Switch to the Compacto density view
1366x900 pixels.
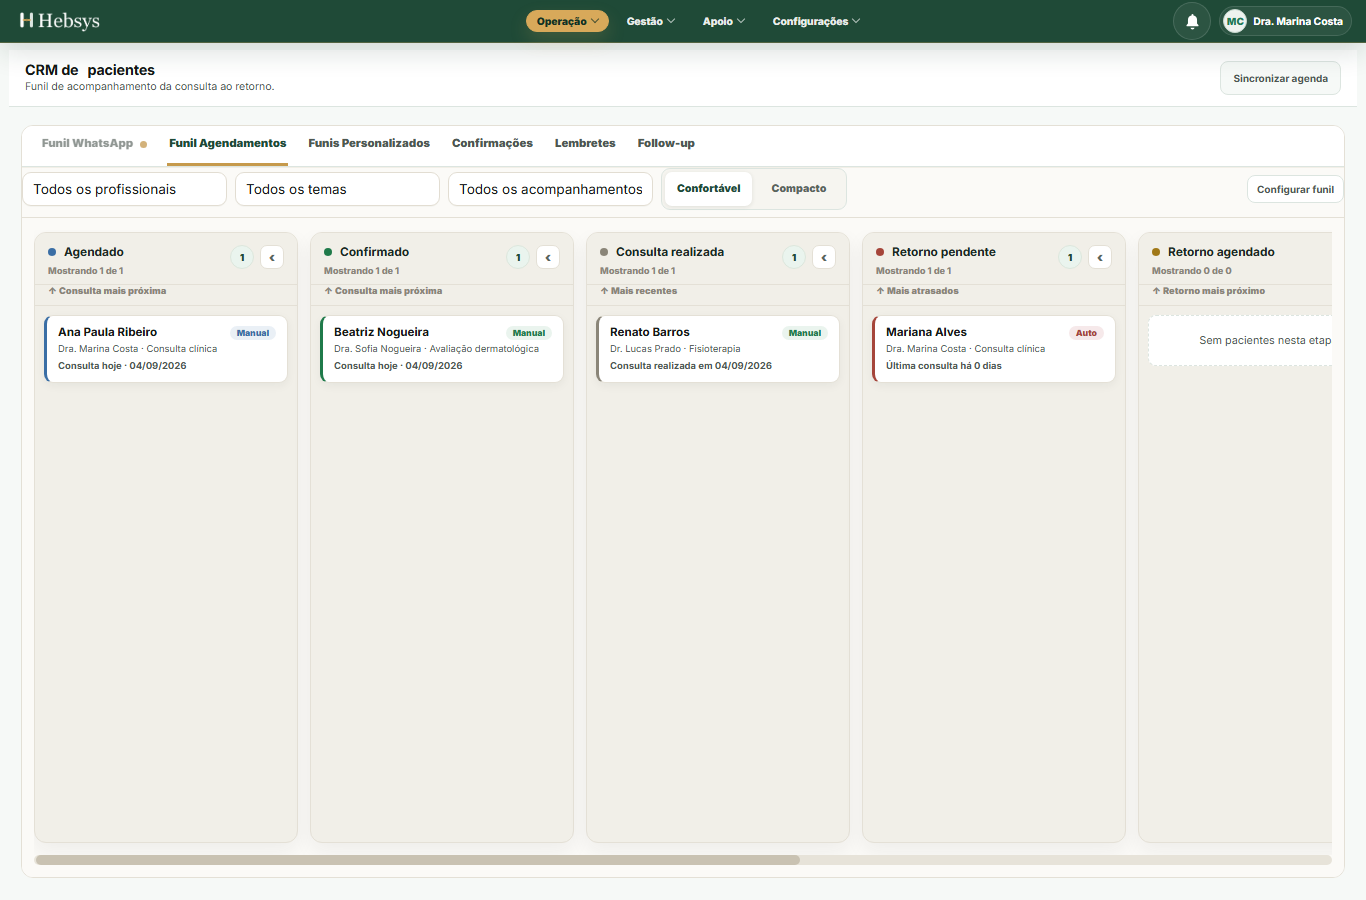[799, 189]
